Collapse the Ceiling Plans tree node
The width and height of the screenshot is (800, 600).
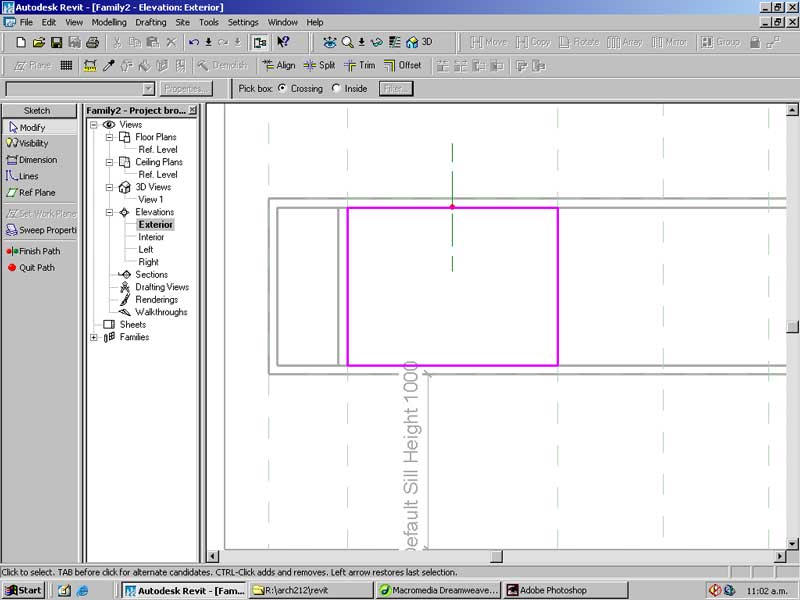tap(109, 162)
